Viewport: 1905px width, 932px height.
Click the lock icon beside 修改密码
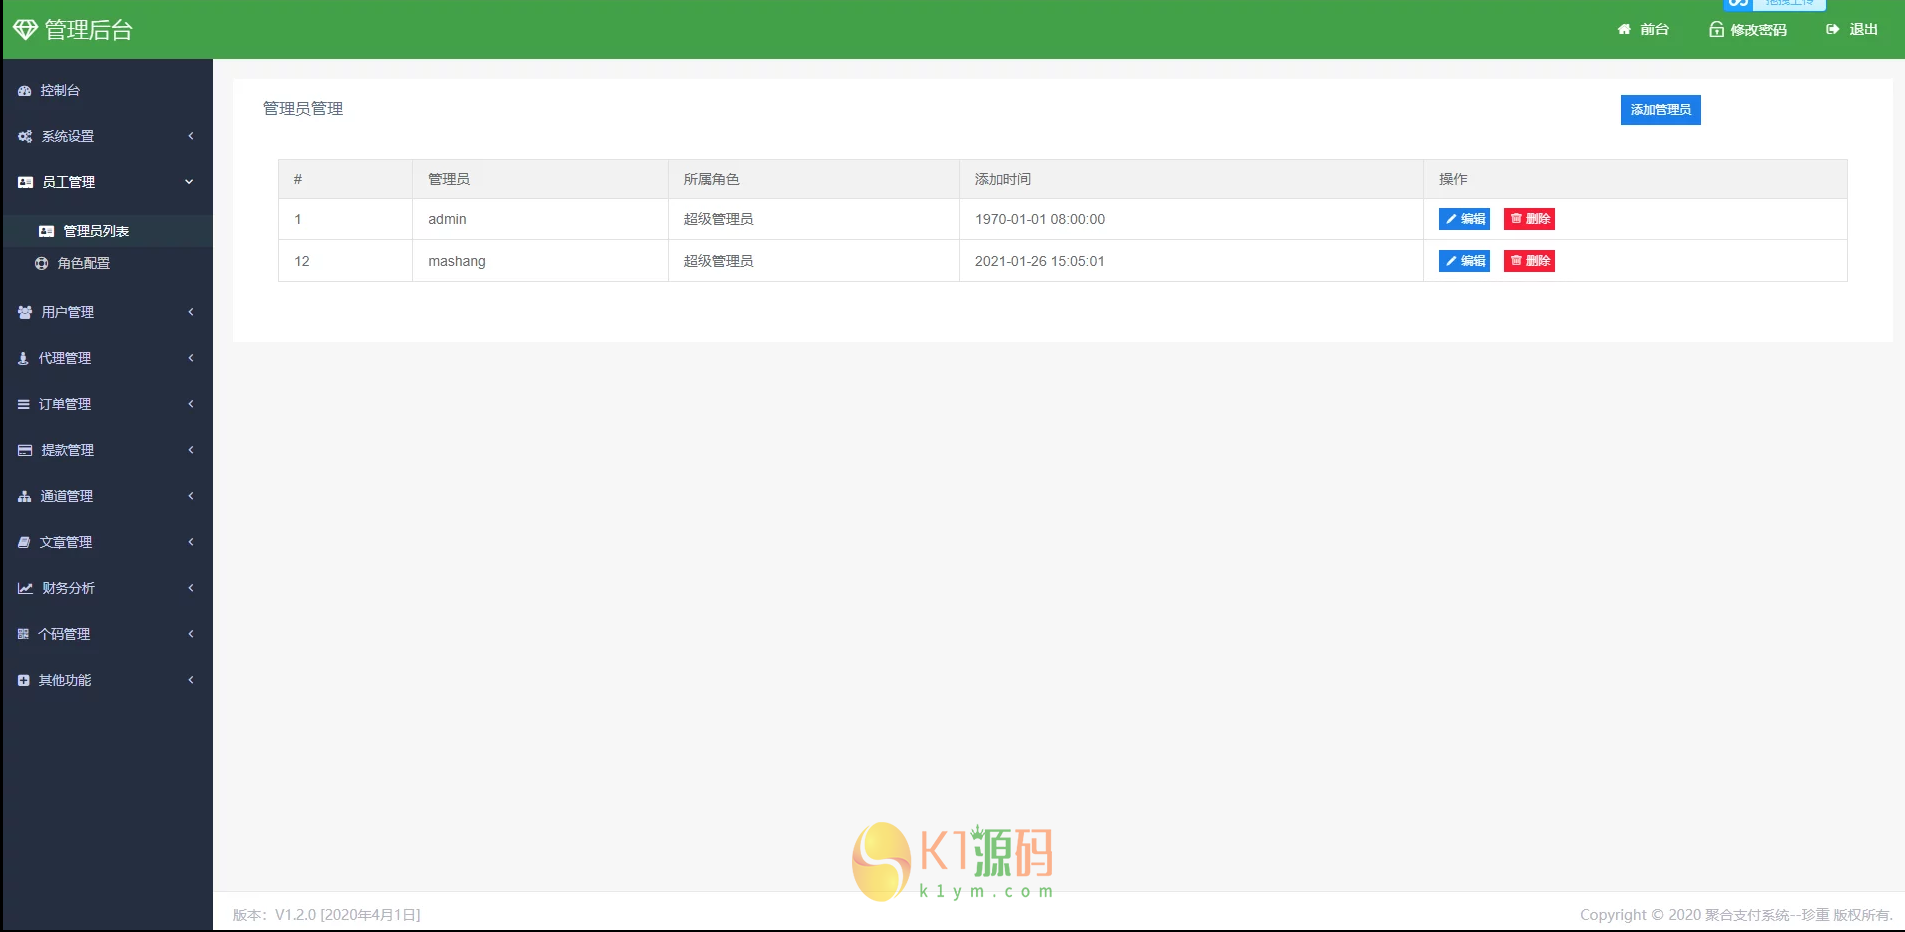coord(1714,29)
